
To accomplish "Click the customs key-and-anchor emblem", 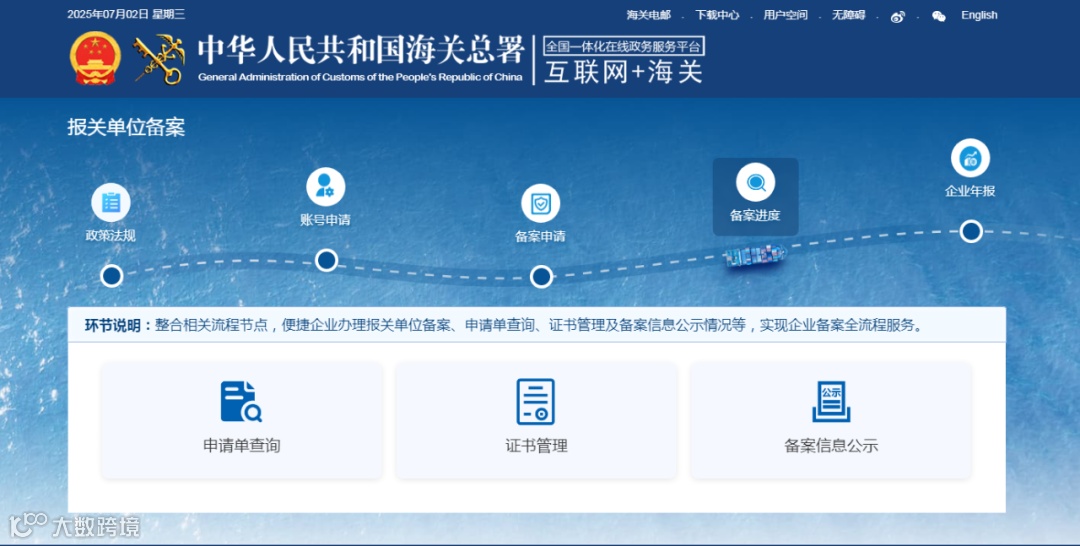I will [159, 59].
